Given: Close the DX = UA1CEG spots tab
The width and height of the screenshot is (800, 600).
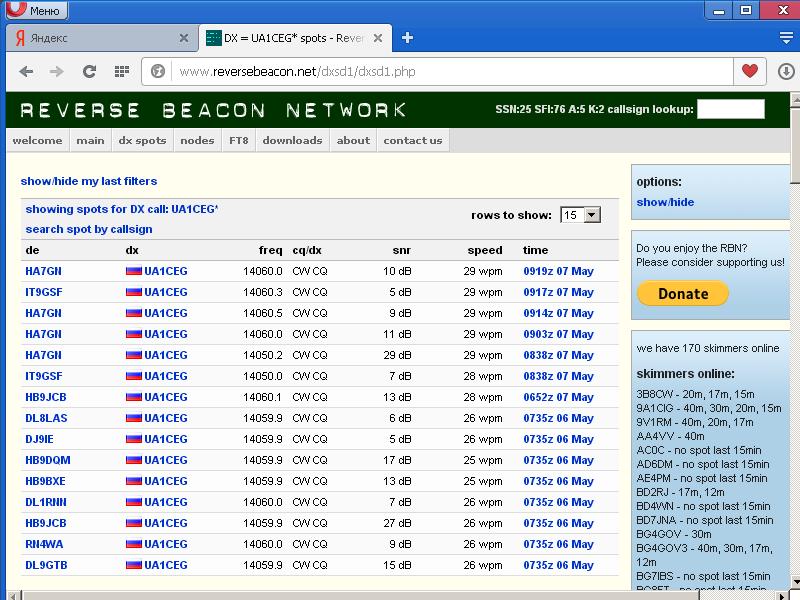Looking at the screenshot, I should tap(378, 38).
